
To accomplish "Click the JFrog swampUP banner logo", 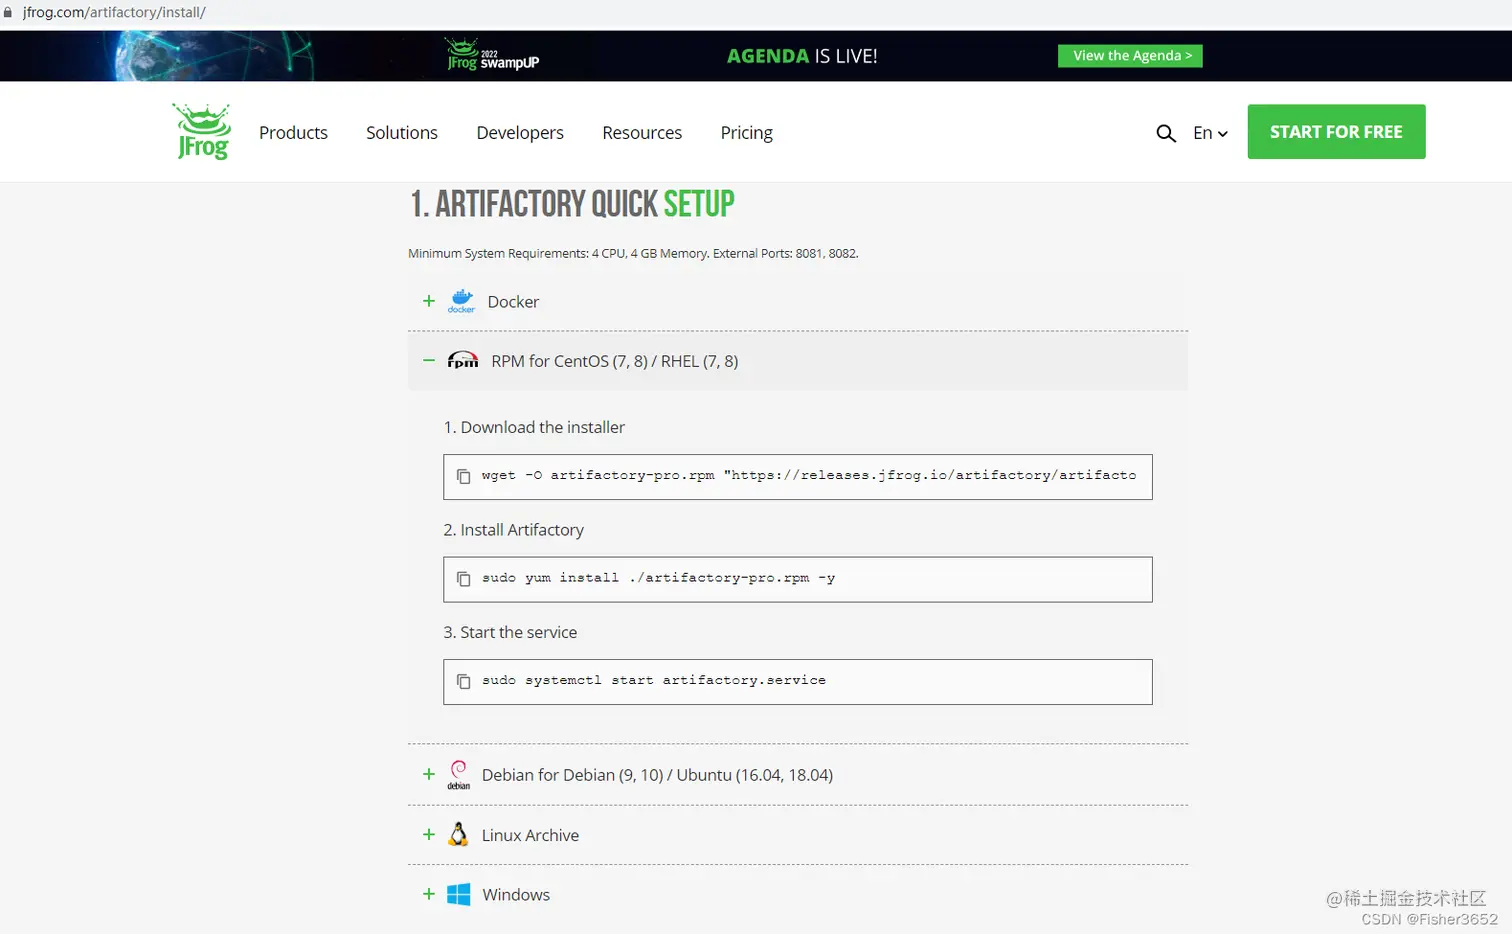I will (492, 55).
